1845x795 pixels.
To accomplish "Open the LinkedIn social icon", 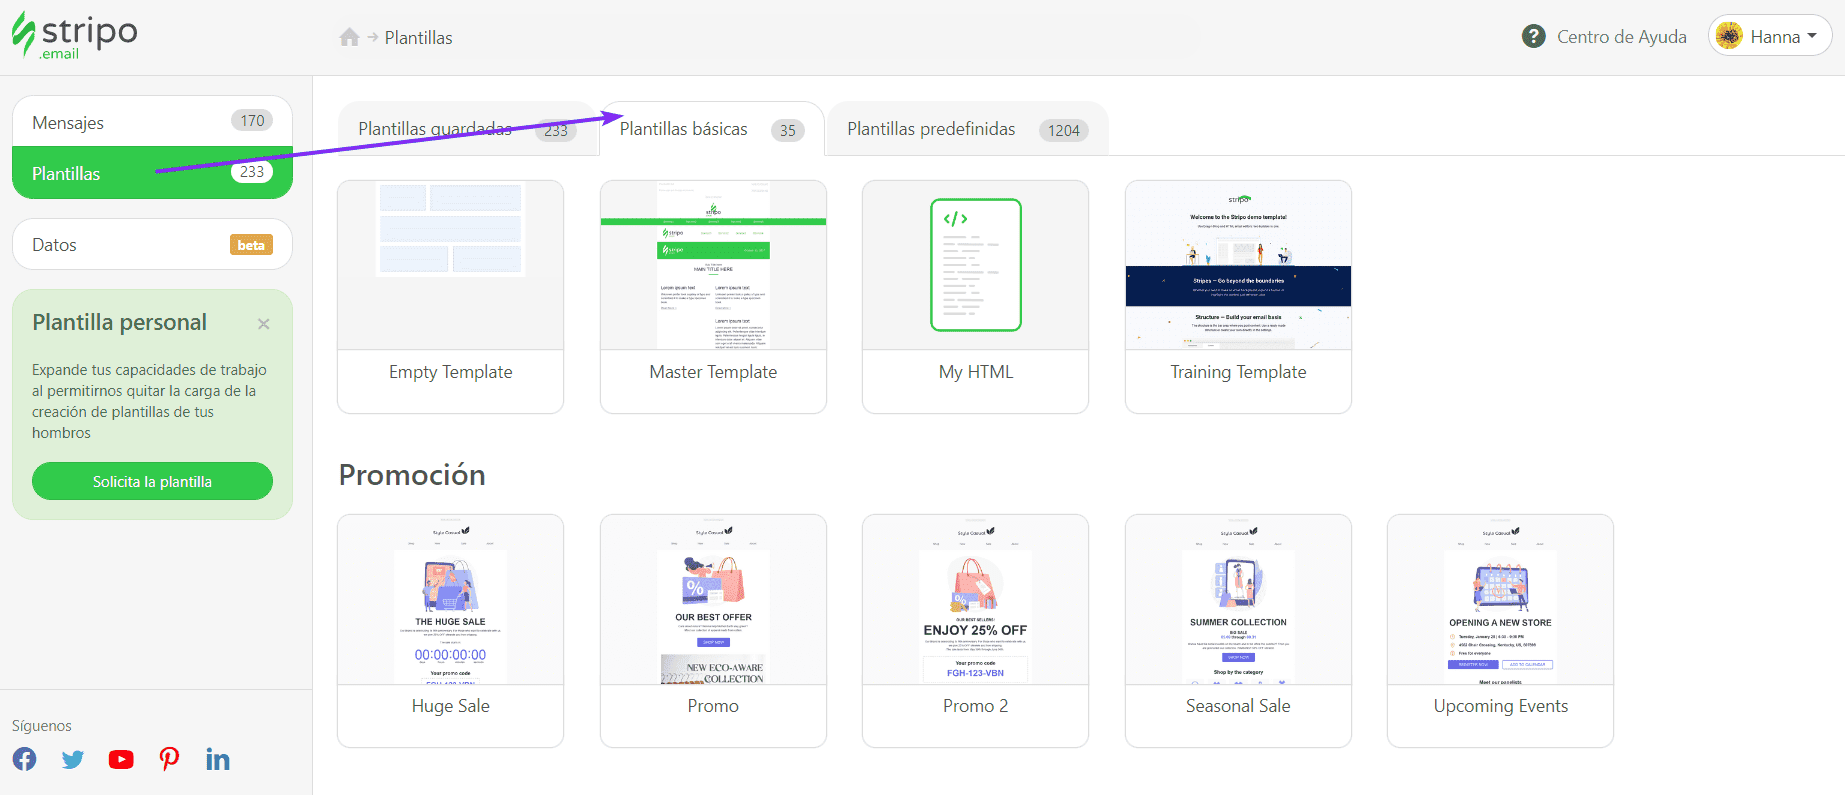I will pos(217,759).
